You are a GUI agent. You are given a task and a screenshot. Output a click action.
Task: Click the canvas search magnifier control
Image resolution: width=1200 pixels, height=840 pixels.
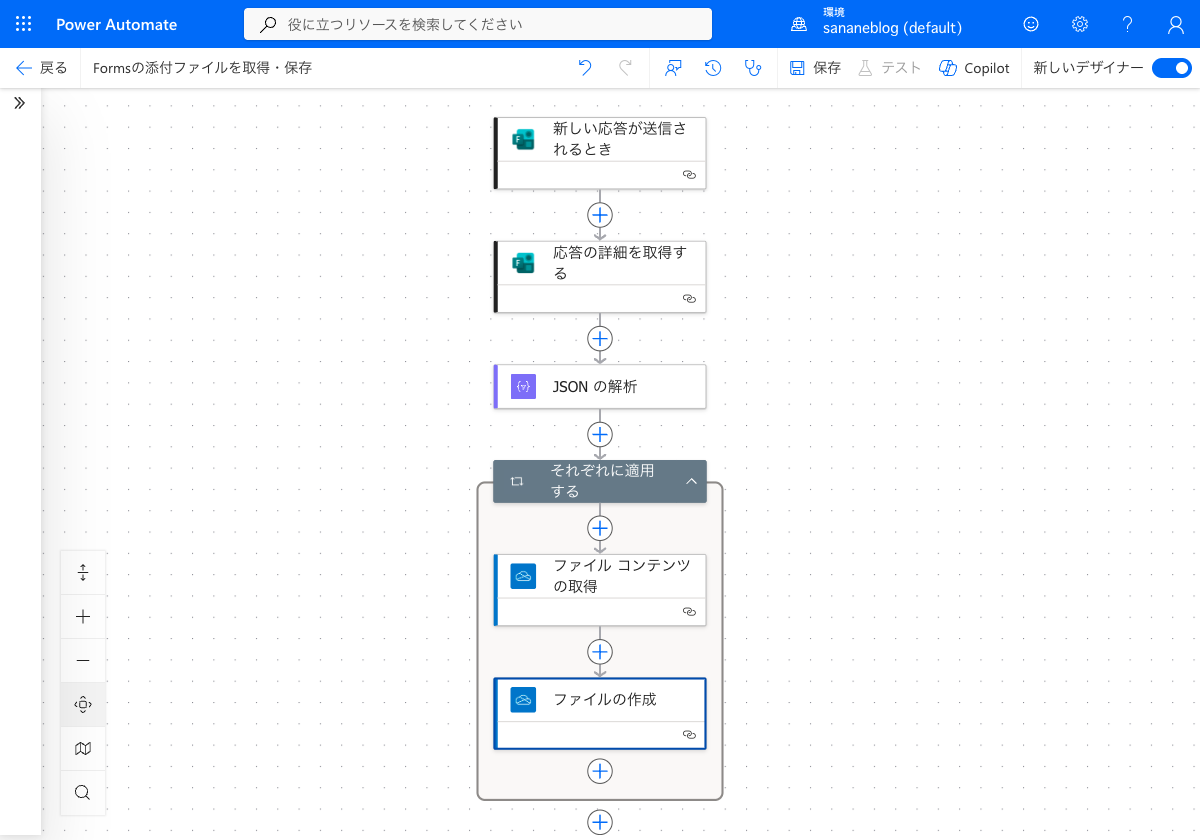(x=83, y=793)
